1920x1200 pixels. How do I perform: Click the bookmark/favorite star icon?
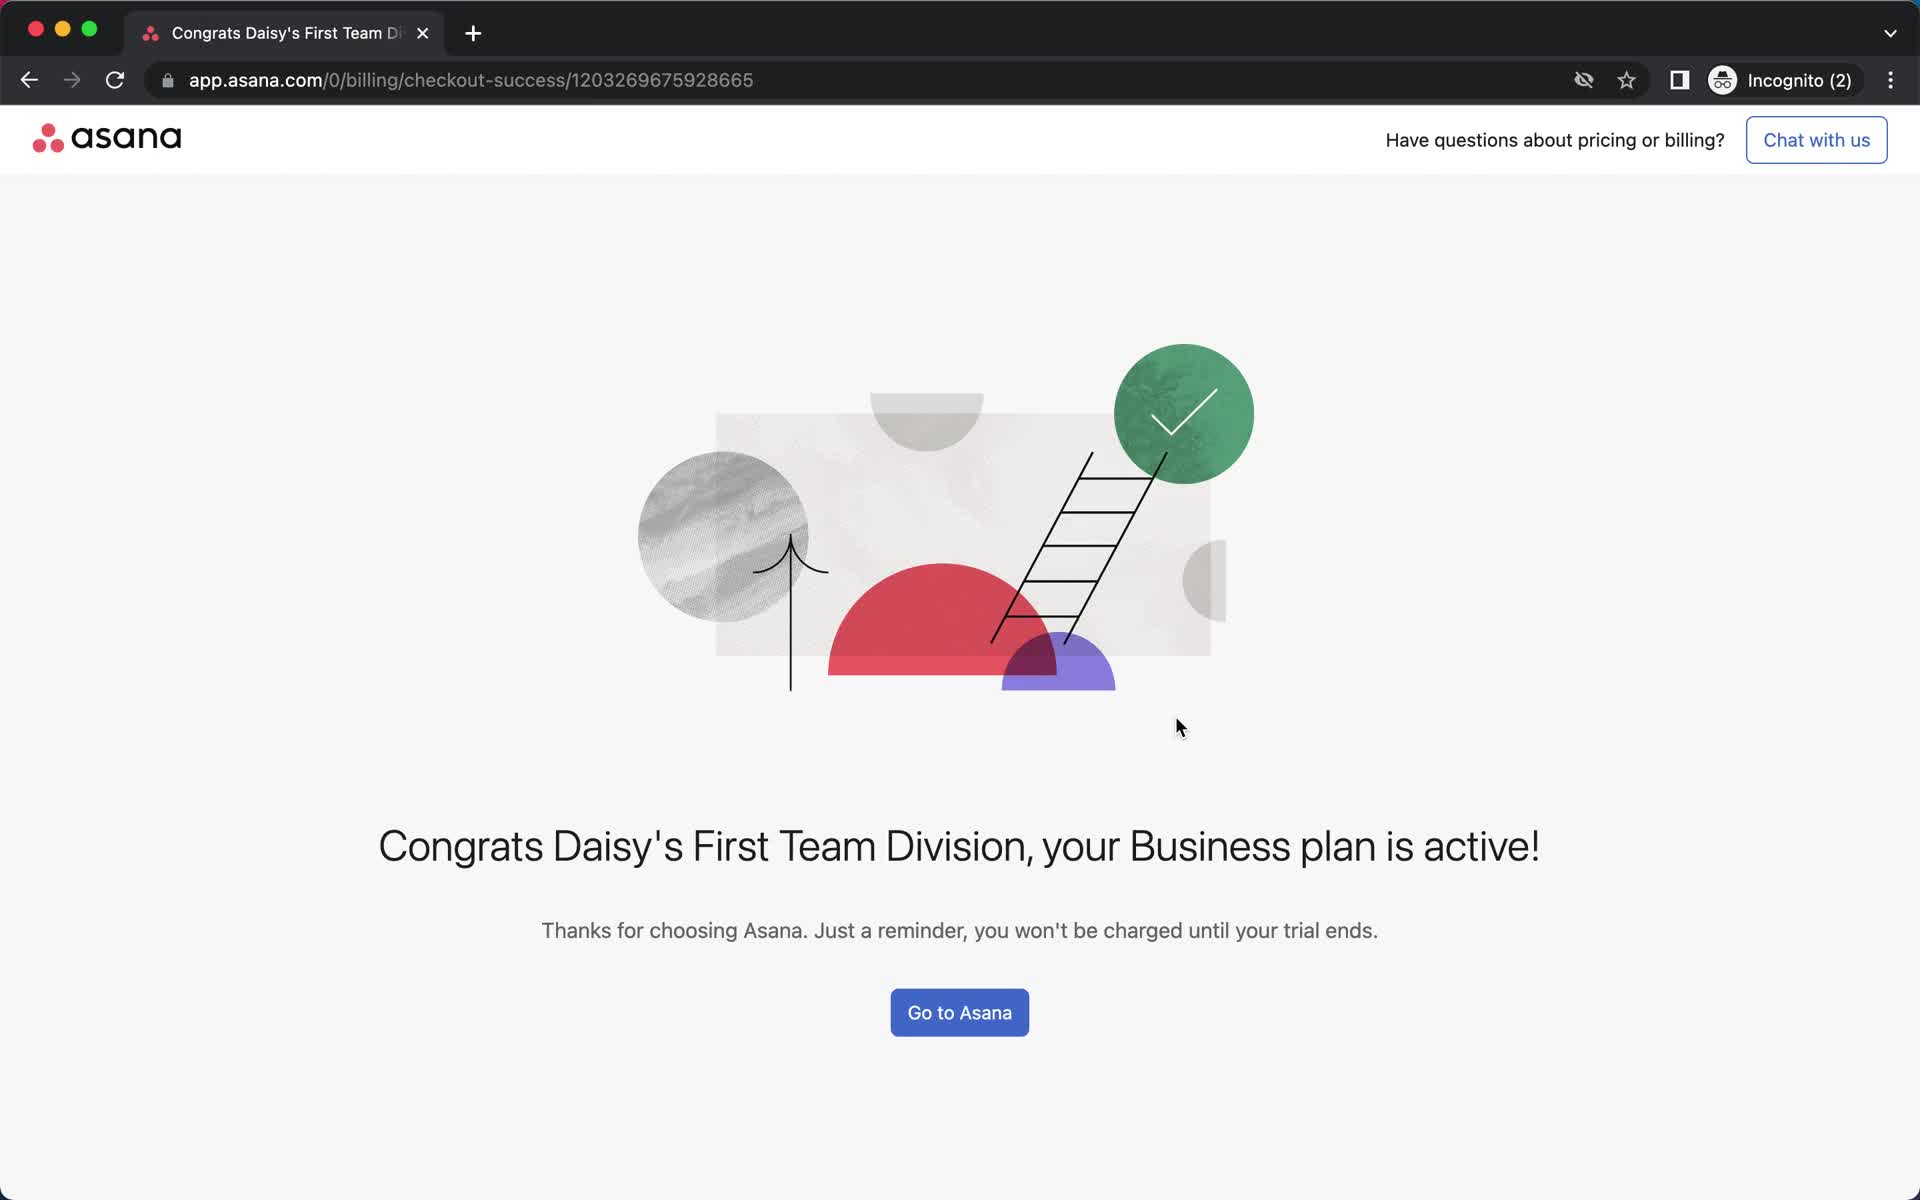tap(1626, 80)
